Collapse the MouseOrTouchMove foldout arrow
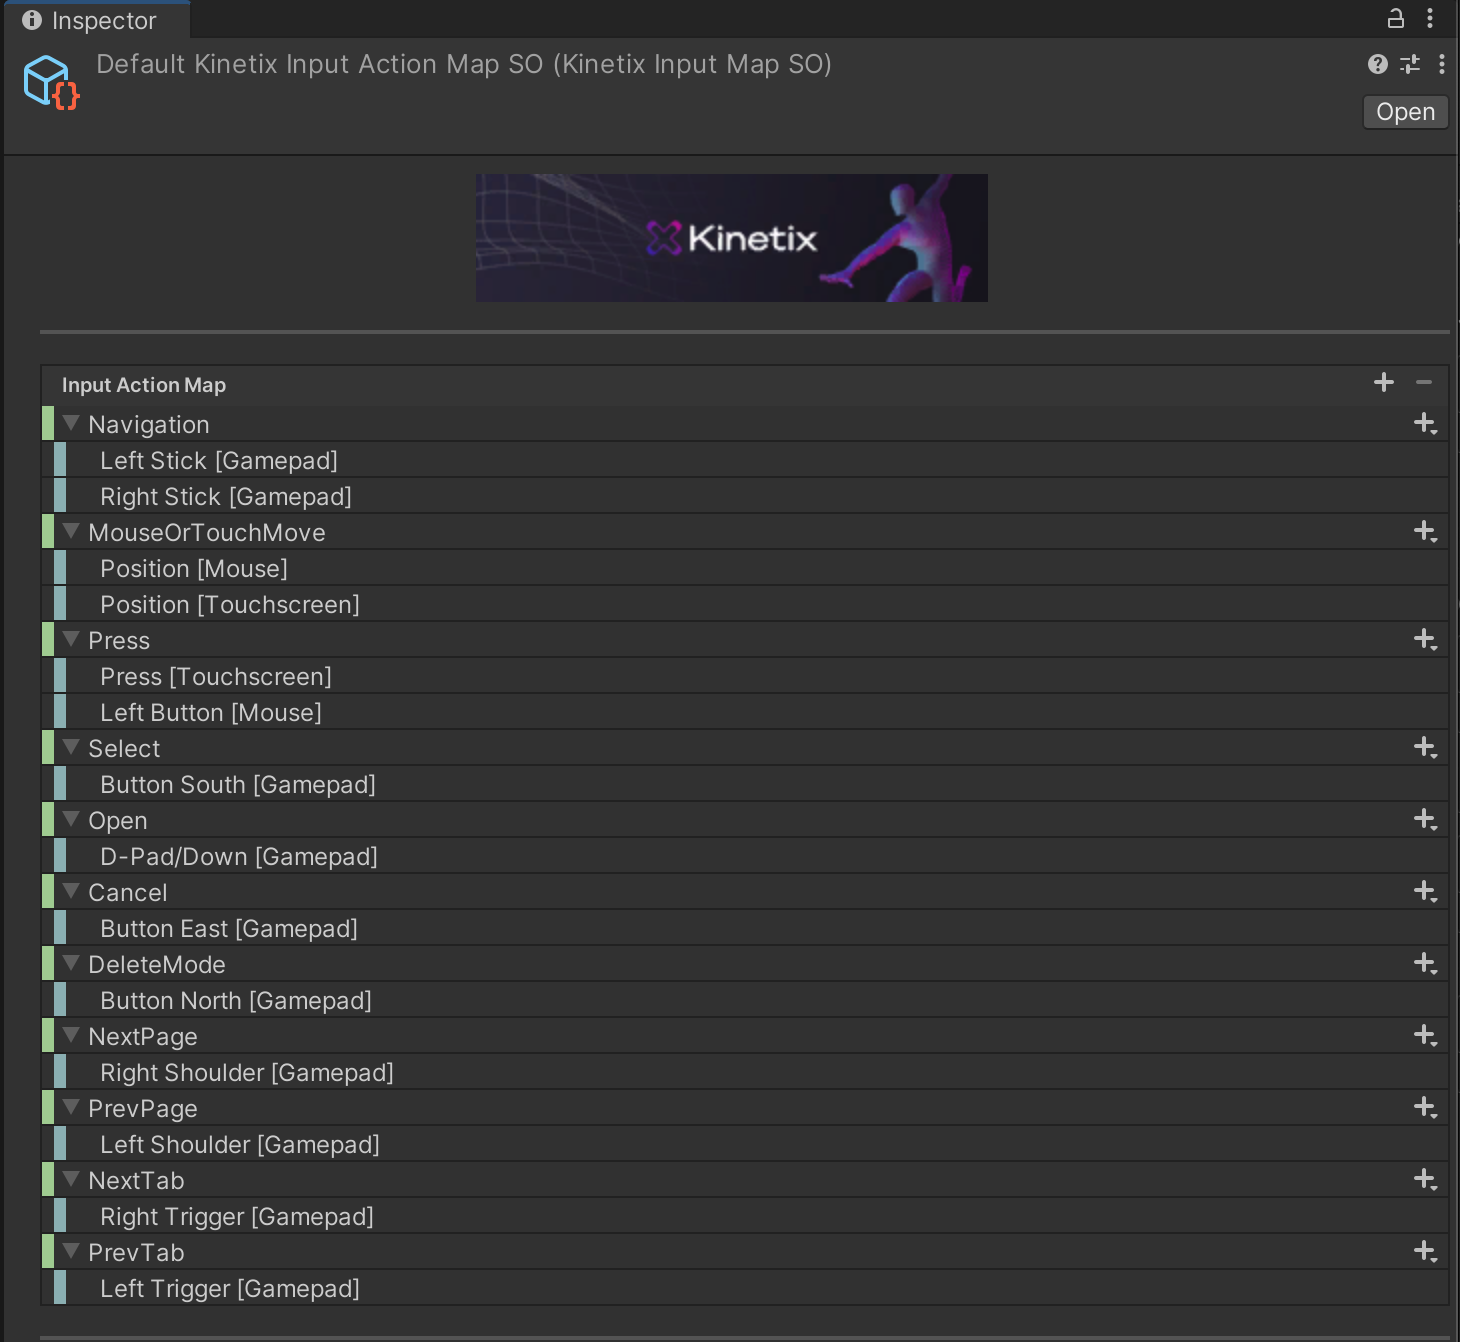 pos(71,531)
